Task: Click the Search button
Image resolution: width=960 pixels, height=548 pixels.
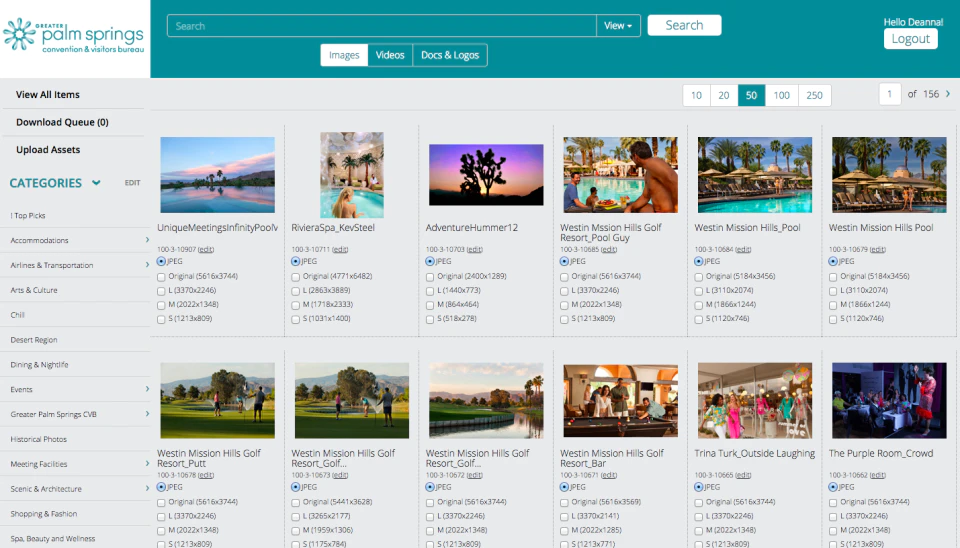Action: 684,25
